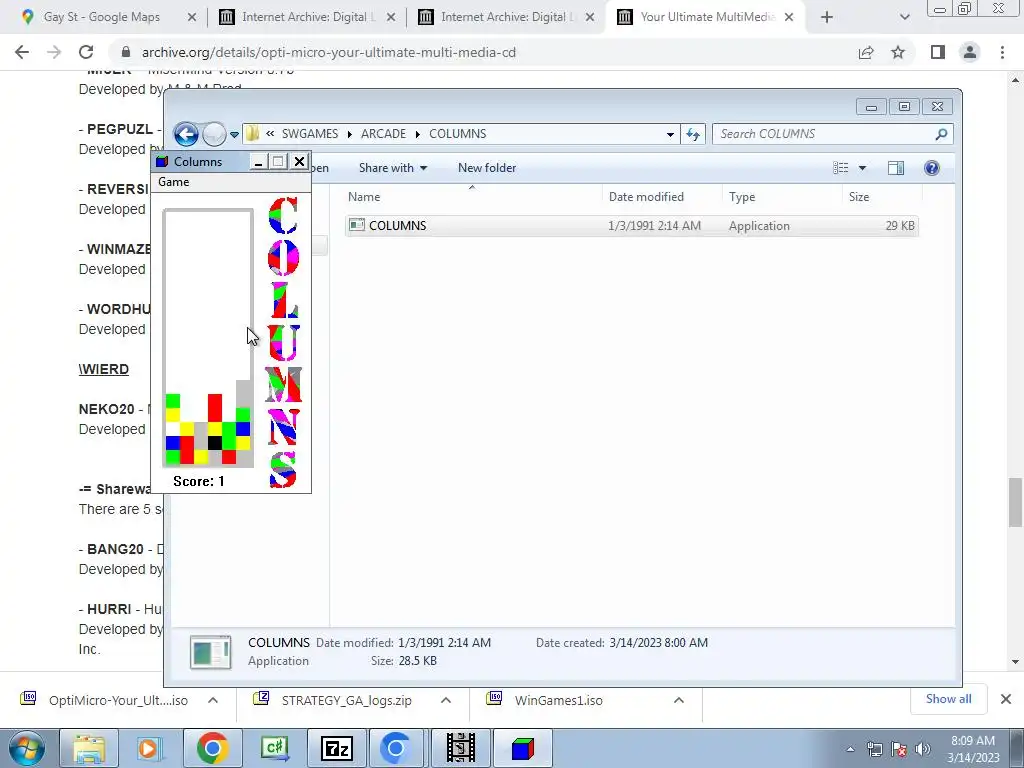Click the search magnifier icon in Explorer
The height and width of the screenshot is (768, 1024).
[941, 134]
